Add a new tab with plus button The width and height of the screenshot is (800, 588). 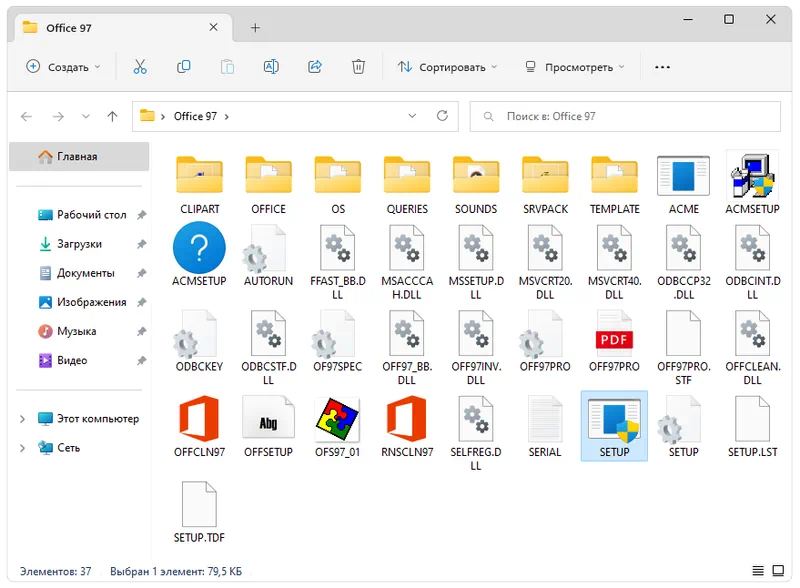(256, 28)
